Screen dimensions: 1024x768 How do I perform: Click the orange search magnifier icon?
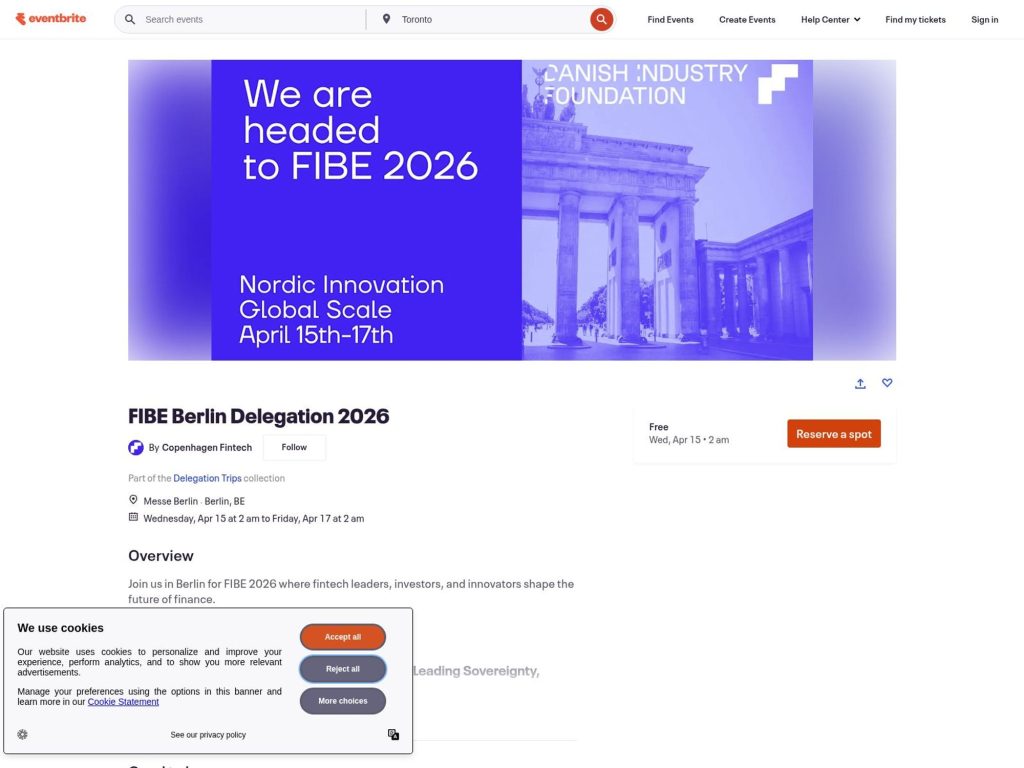[601, 18]
